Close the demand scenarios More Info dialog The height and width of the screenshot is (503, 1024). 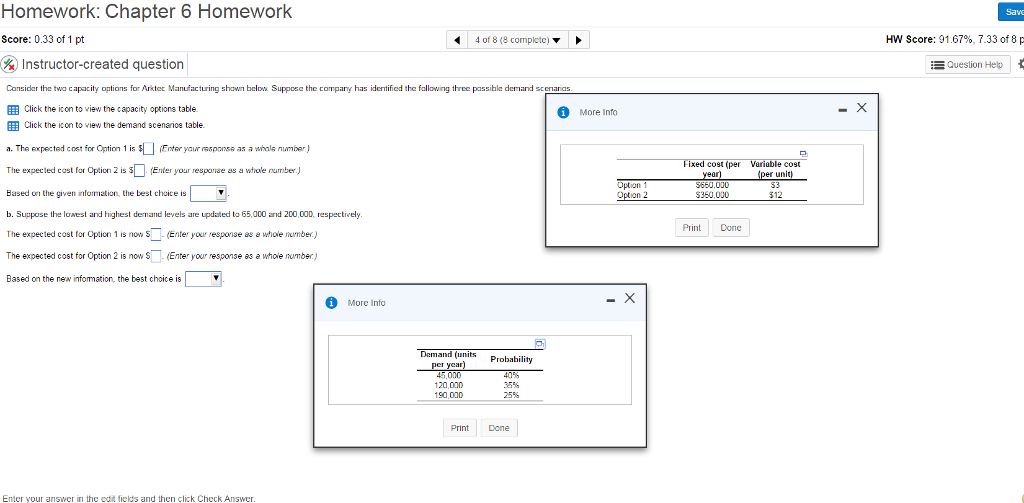pyautogui.click(x=629, y=298)
